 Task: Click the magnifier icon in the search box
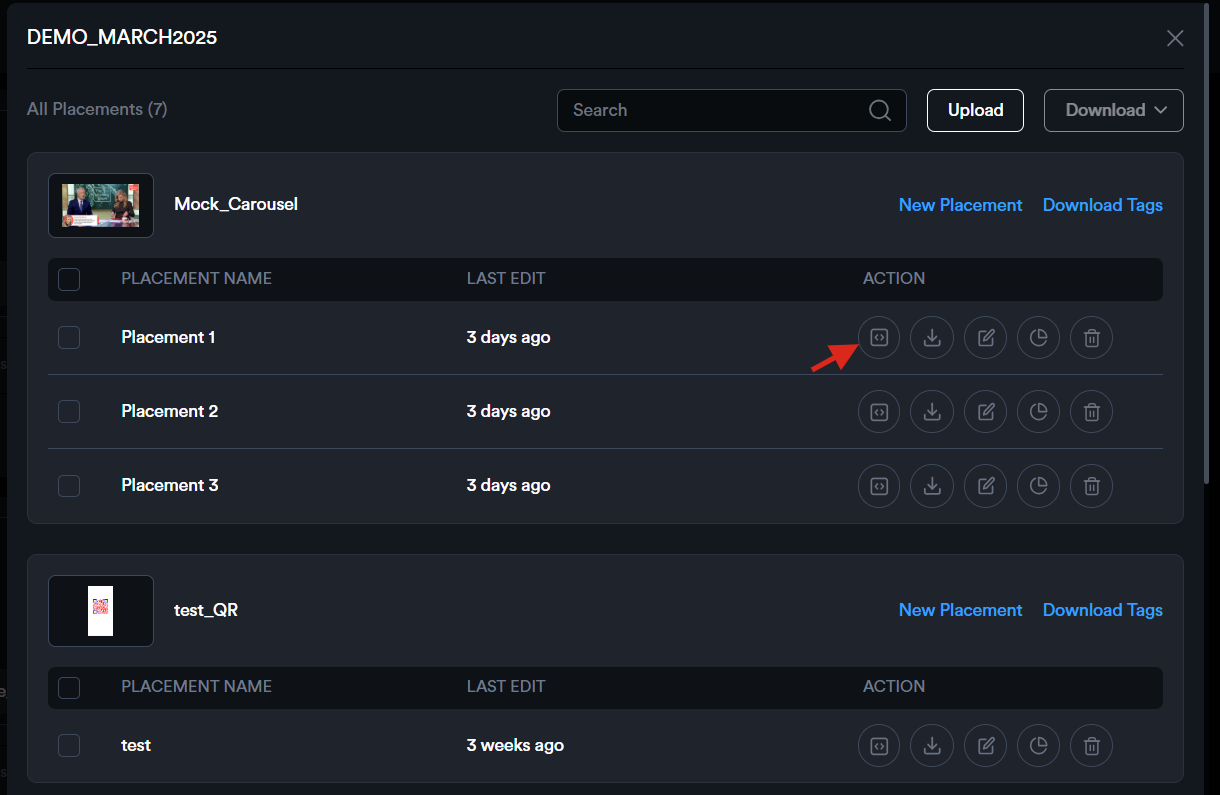coord(879,111)
